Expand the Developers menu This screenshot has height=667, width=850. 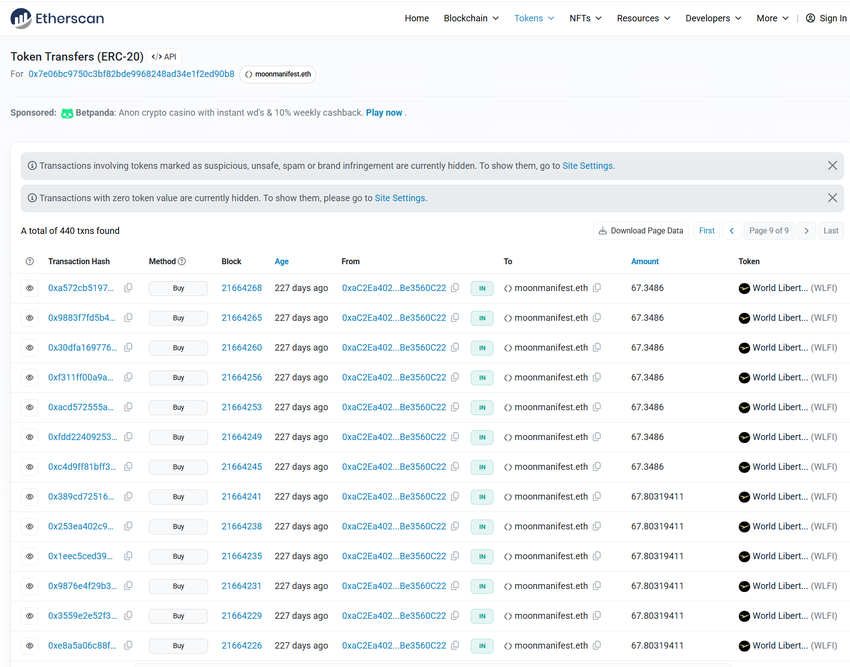(x=713, y=18)
